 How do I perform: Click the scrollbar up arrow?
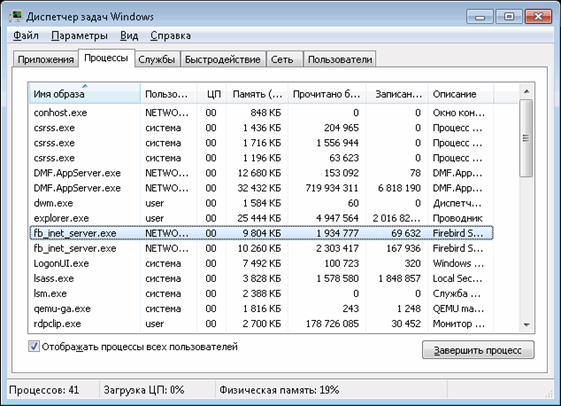point(526,92)
